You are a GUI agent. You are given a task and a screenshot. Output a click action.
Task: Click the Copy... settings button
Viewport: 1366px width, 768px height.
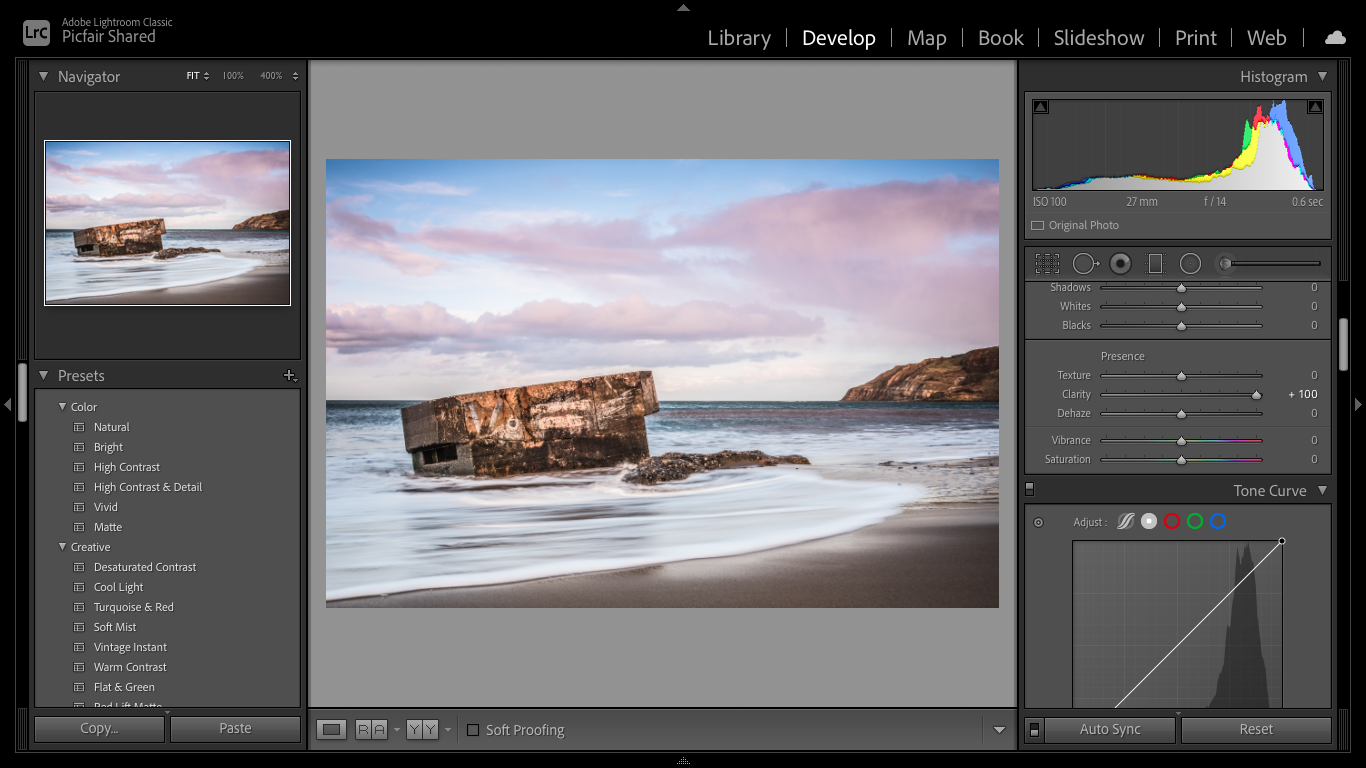(99, 729)
